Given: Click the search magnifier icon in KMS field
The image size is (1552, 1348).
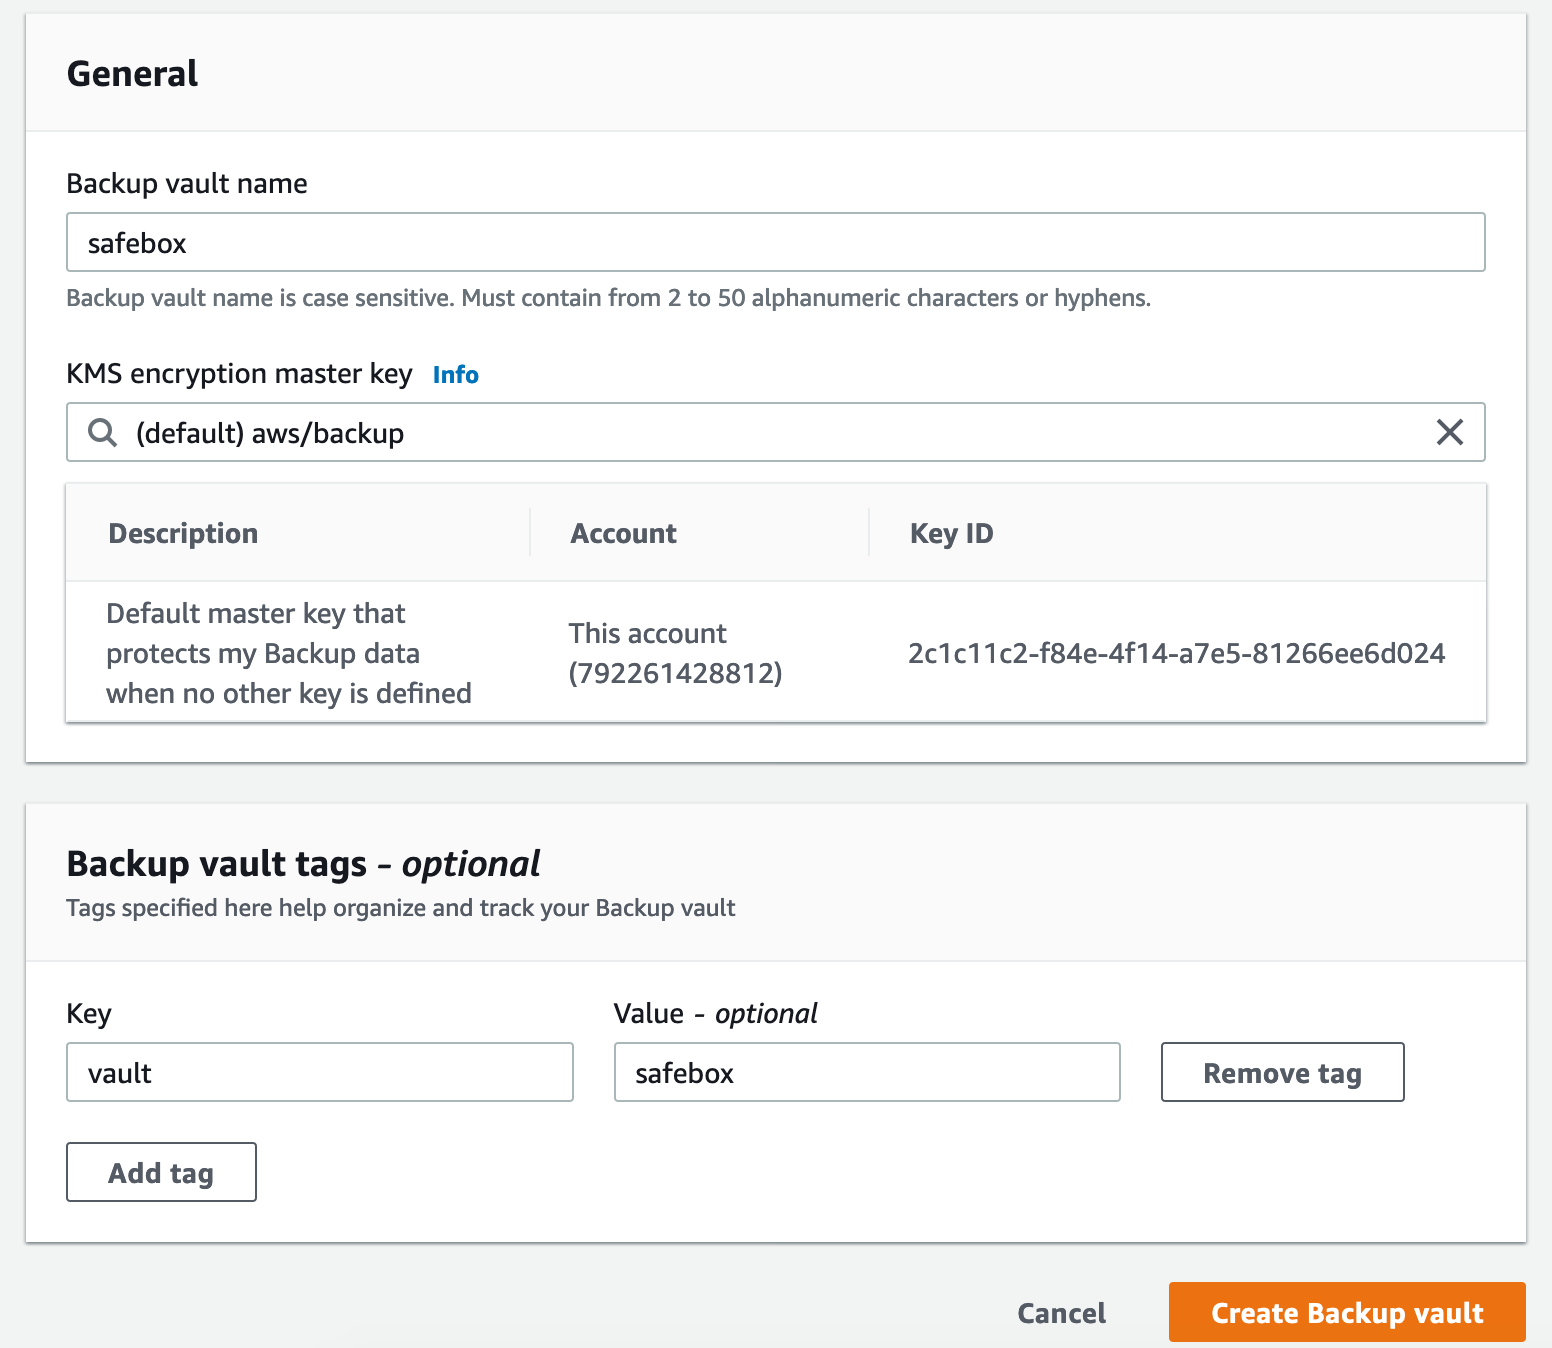Looking at the screenshot, I should [x=102, y=432].
